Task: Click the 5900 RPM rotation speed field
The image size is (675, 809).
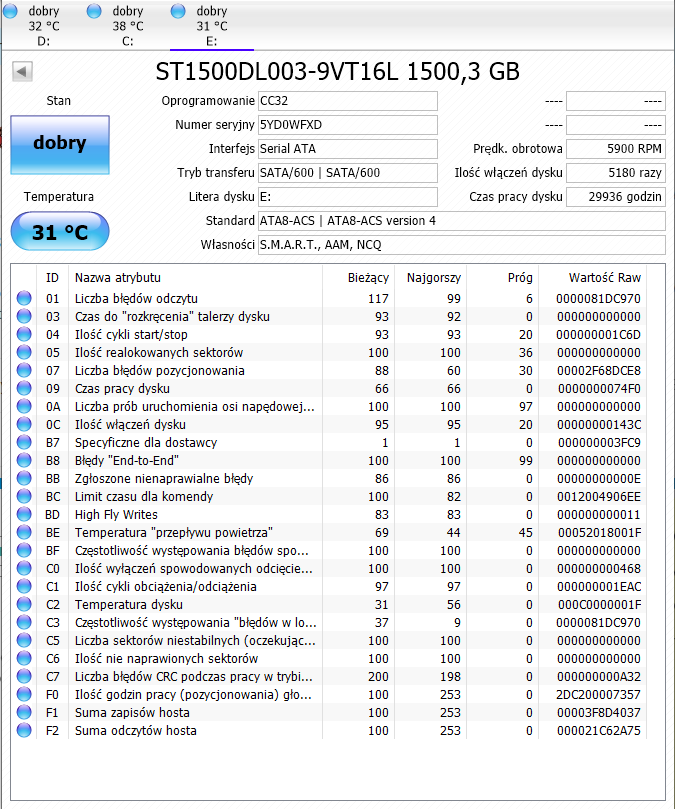Action: click(616, 149)
